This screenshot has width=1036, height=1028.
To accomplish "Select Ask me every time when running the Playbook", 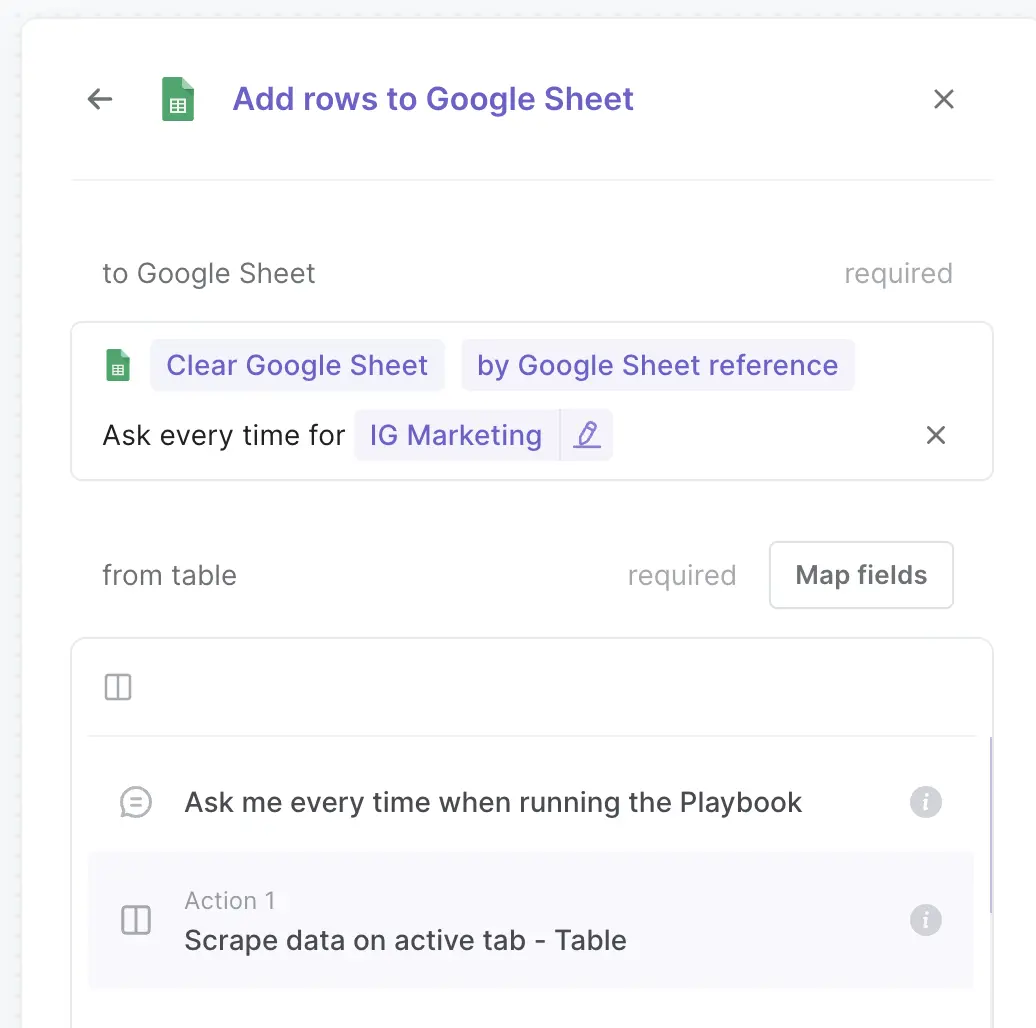I will click(x=493, y=802).
